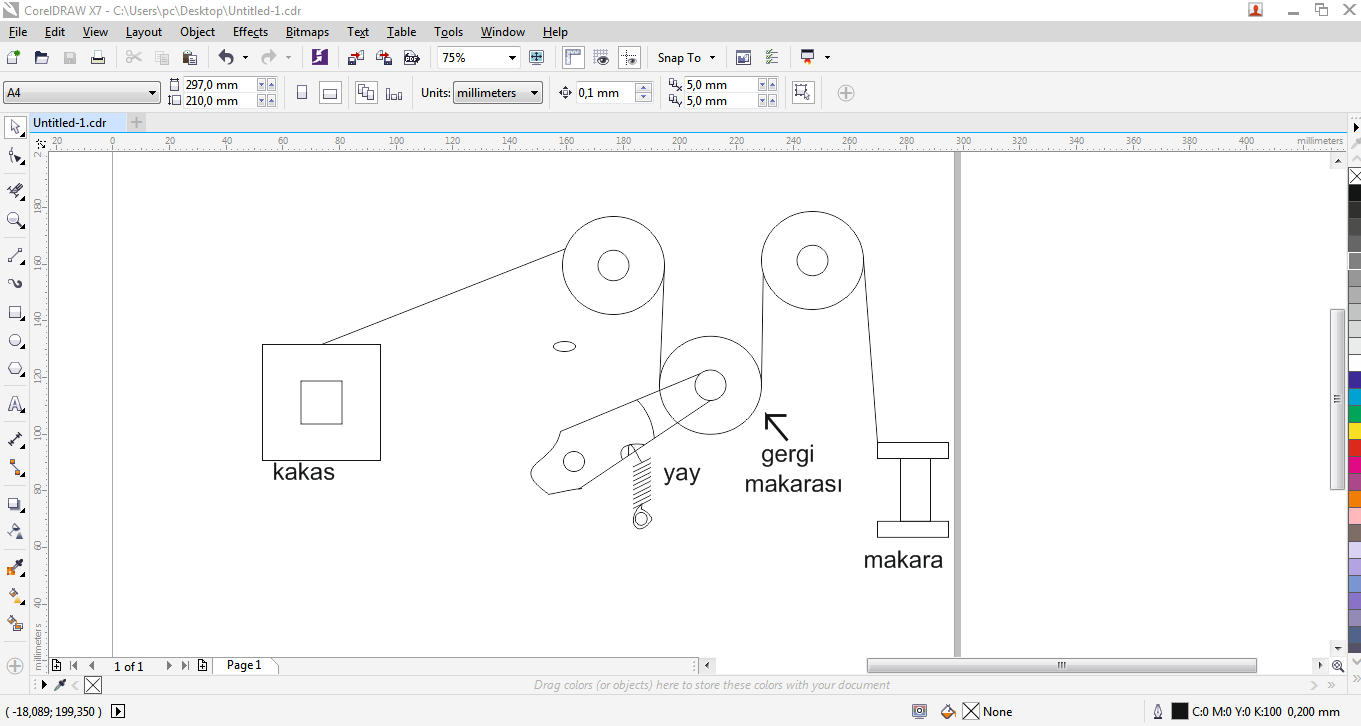Pick the yellow swatch in color palette
The height and width of the screenshot is (726, 1361).
[x=1354, y=430]
